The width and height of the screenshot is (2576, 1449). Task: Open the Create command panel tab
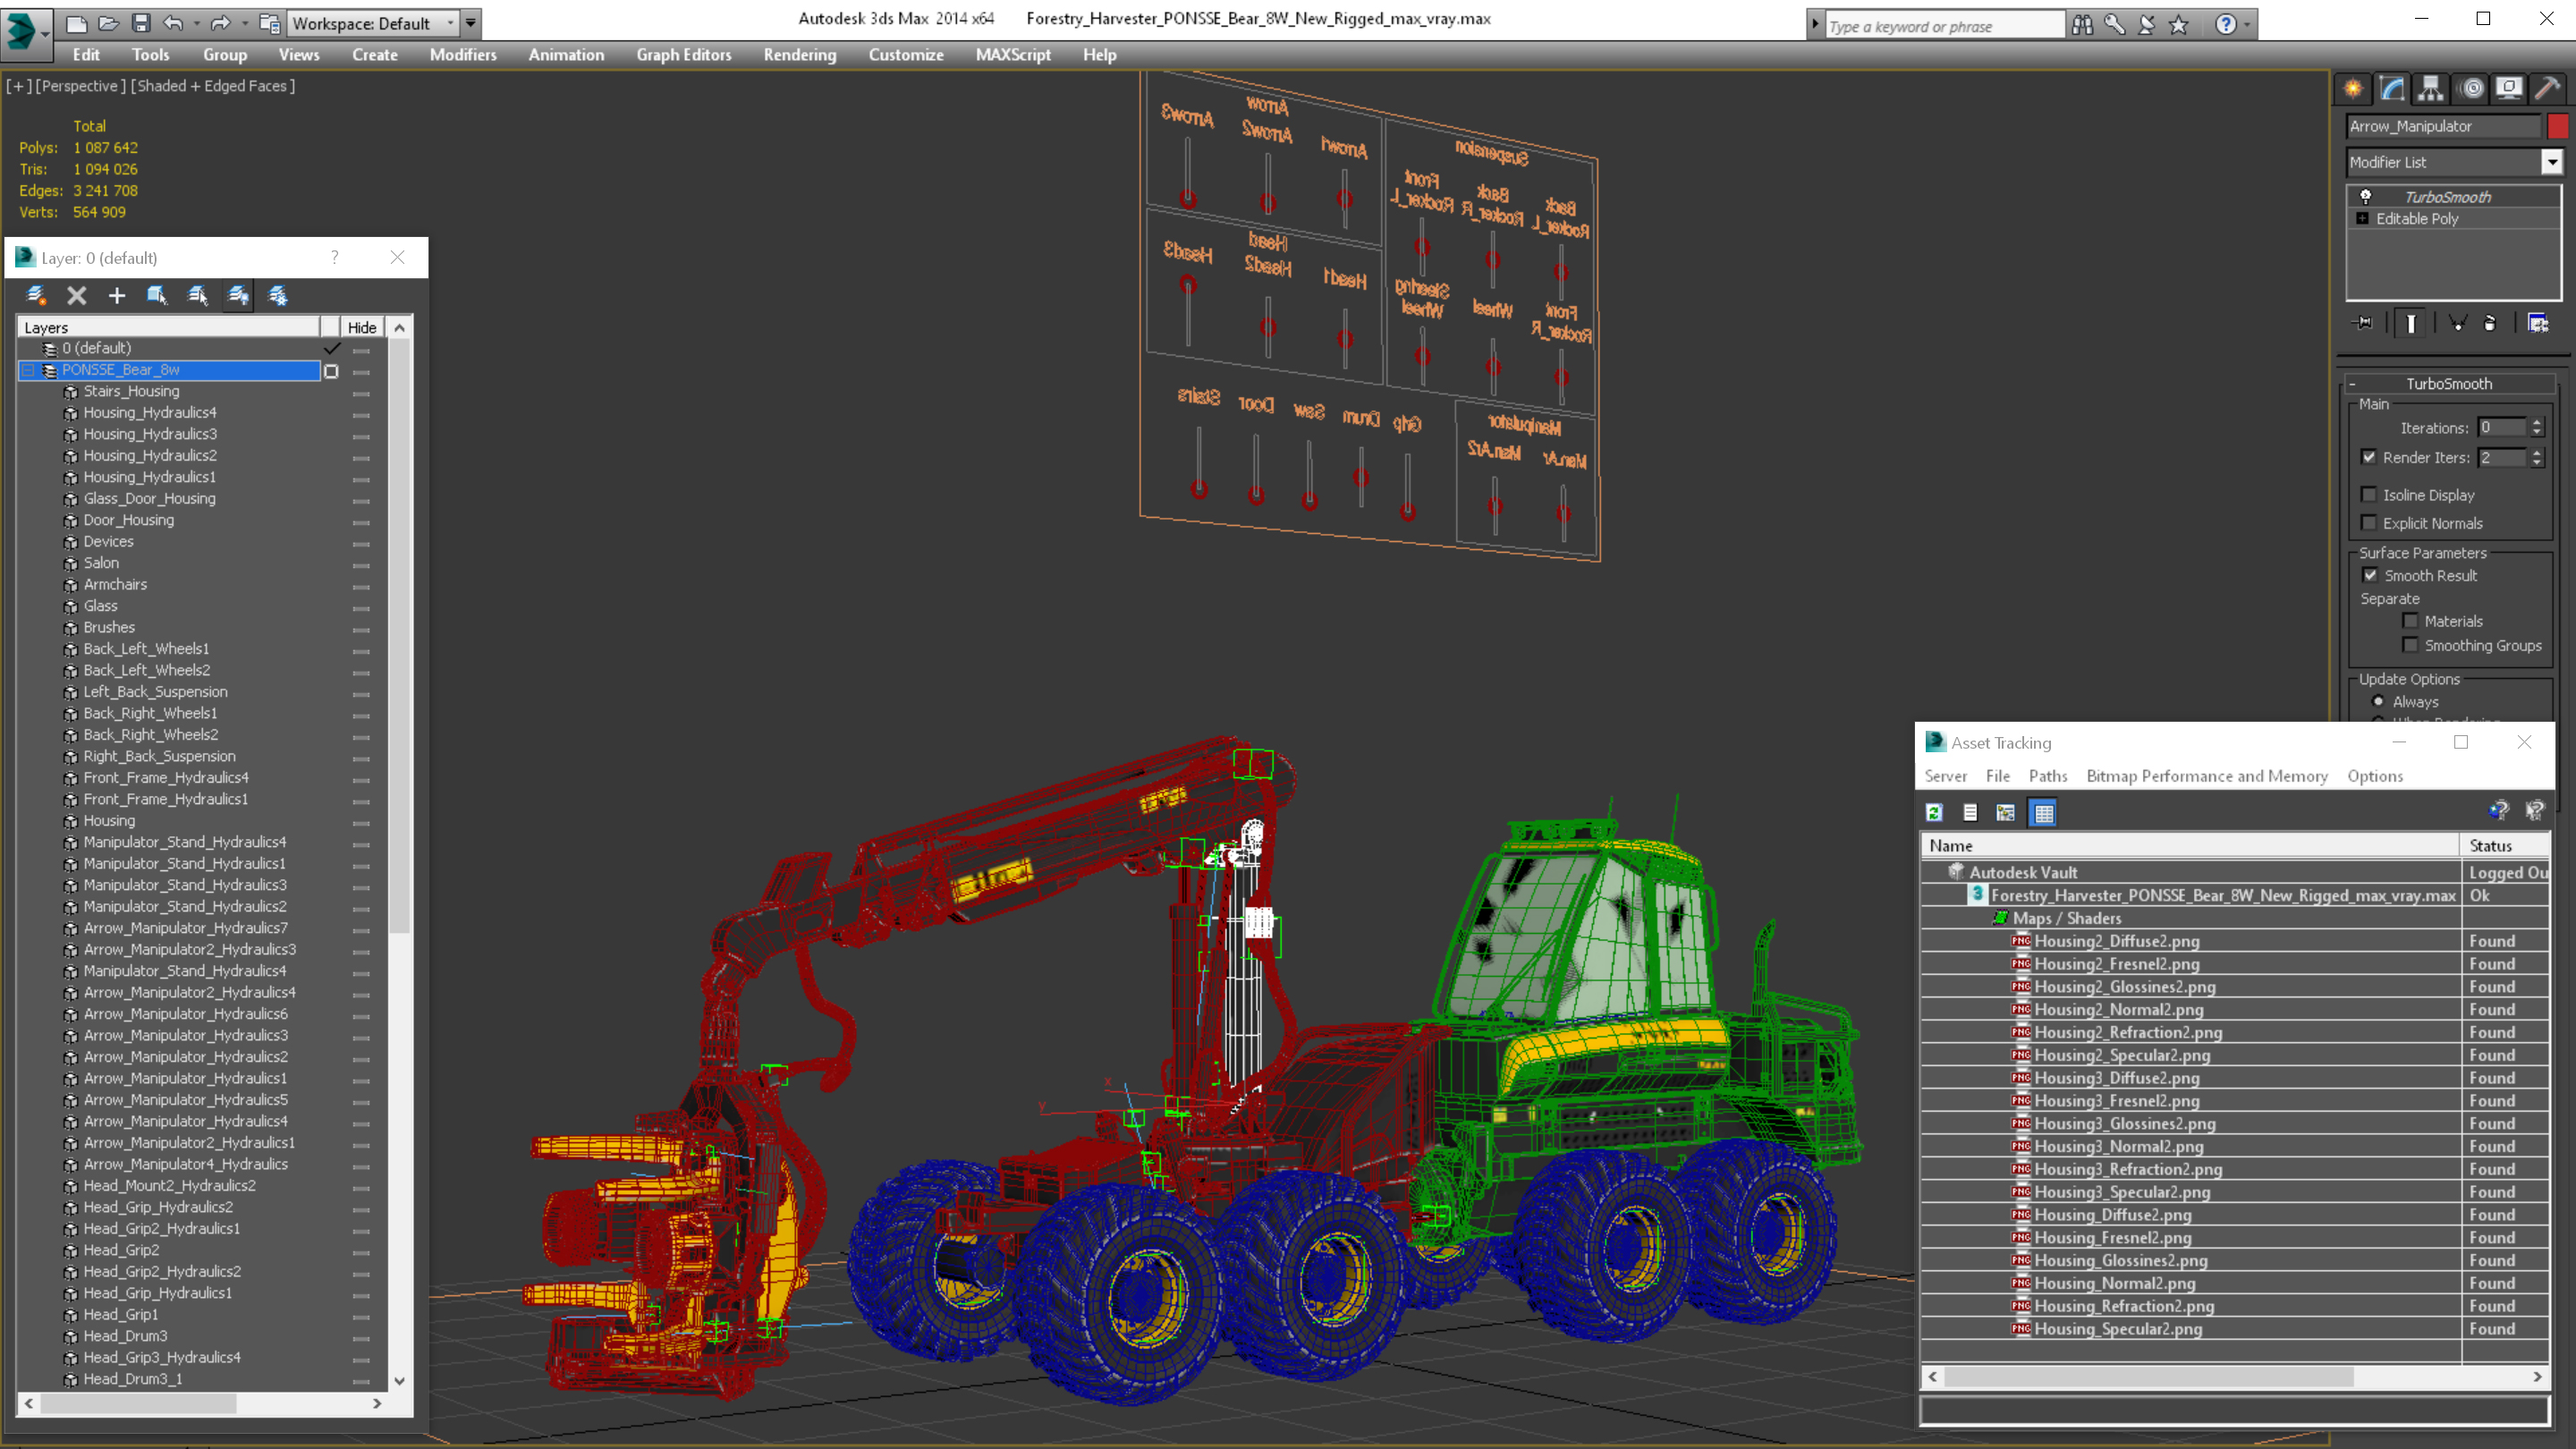[2353, 88]
